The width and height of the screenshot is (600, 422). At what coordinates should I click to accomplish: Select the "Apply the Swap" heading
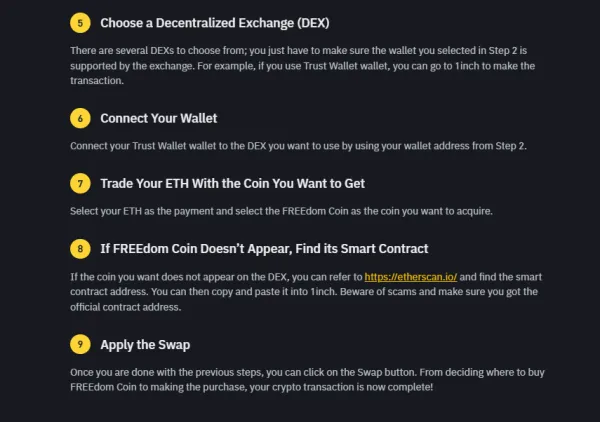(x=145, y=344)
